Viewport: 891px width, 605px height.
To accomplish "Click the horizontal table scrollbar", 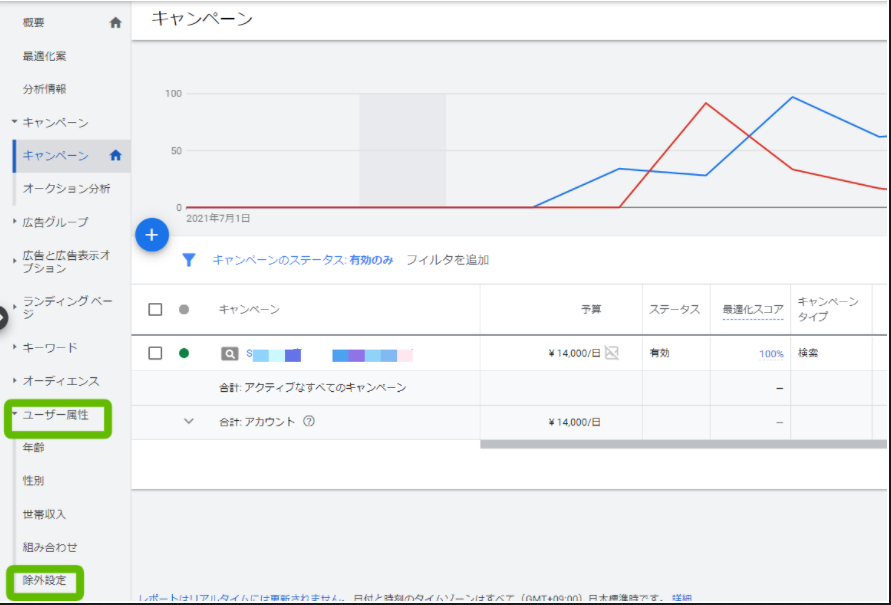I will 684,444.
